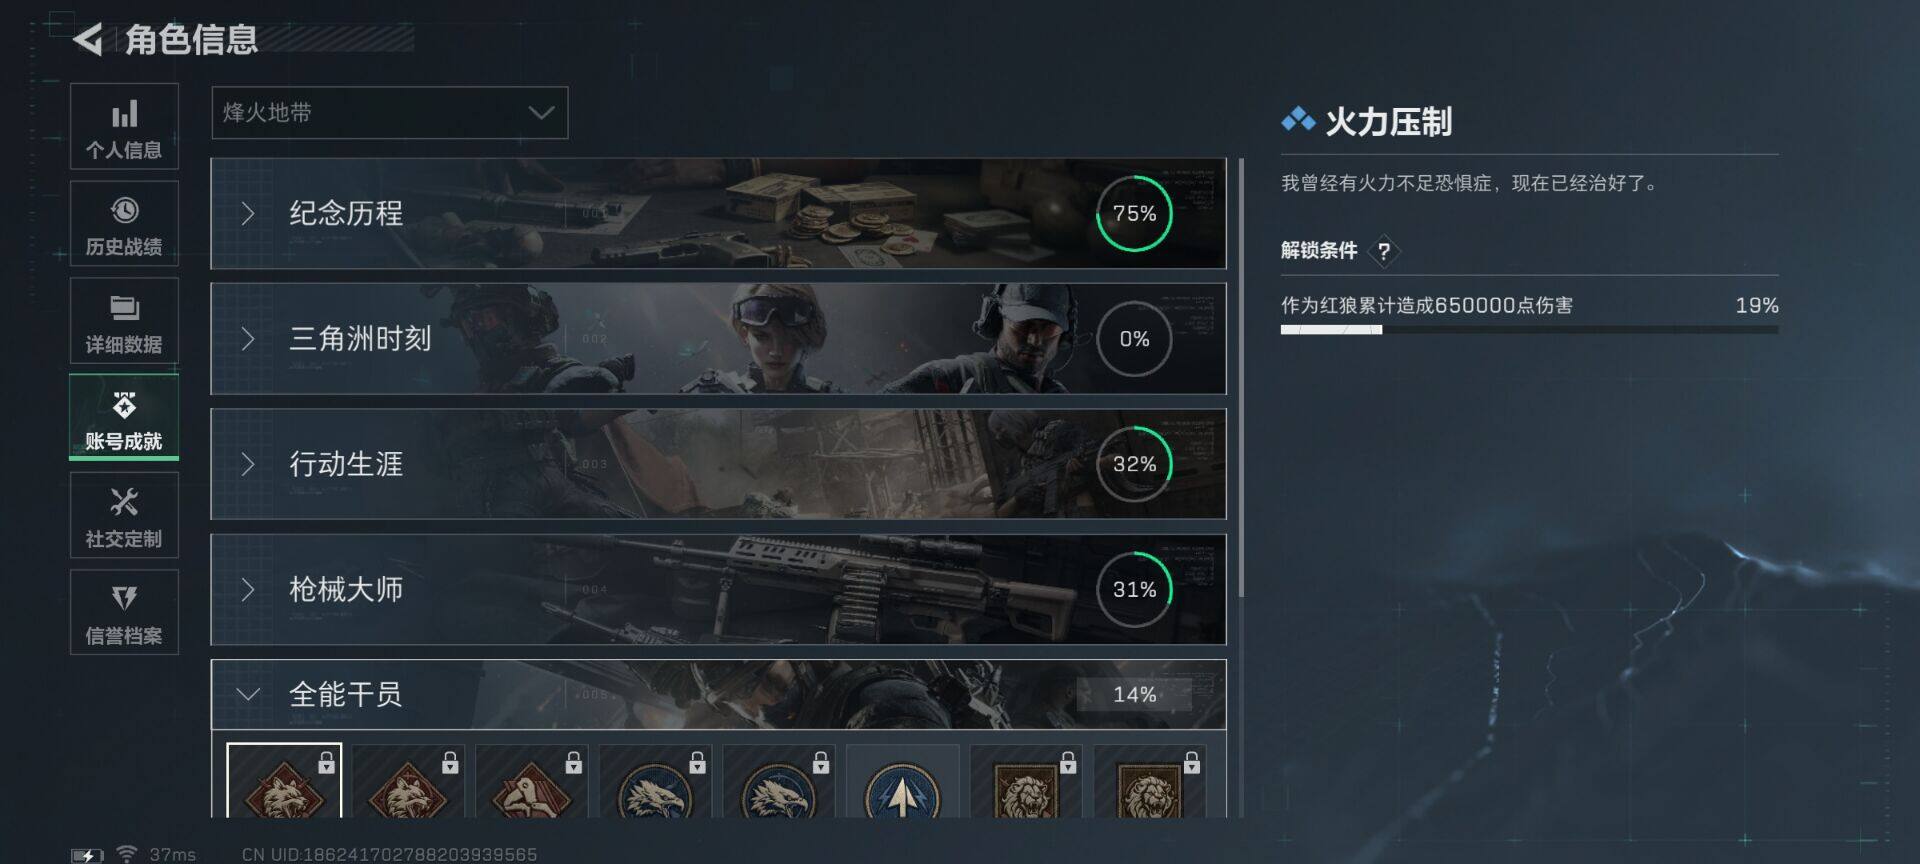
Task: Select the last lion achievement badge
Action: [1149, 781]
